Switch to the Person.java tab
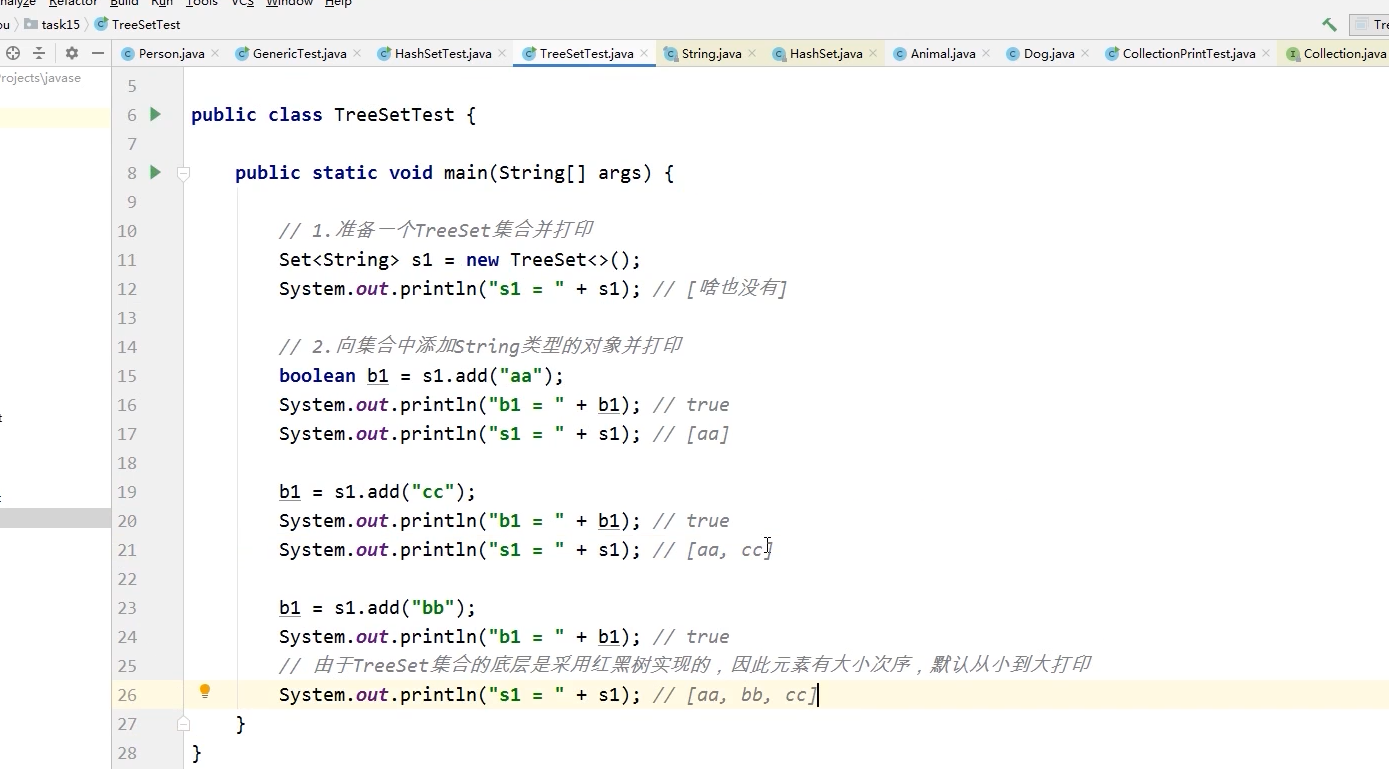The height and width of the screenshot is (769, 1389). click(171, 54)
